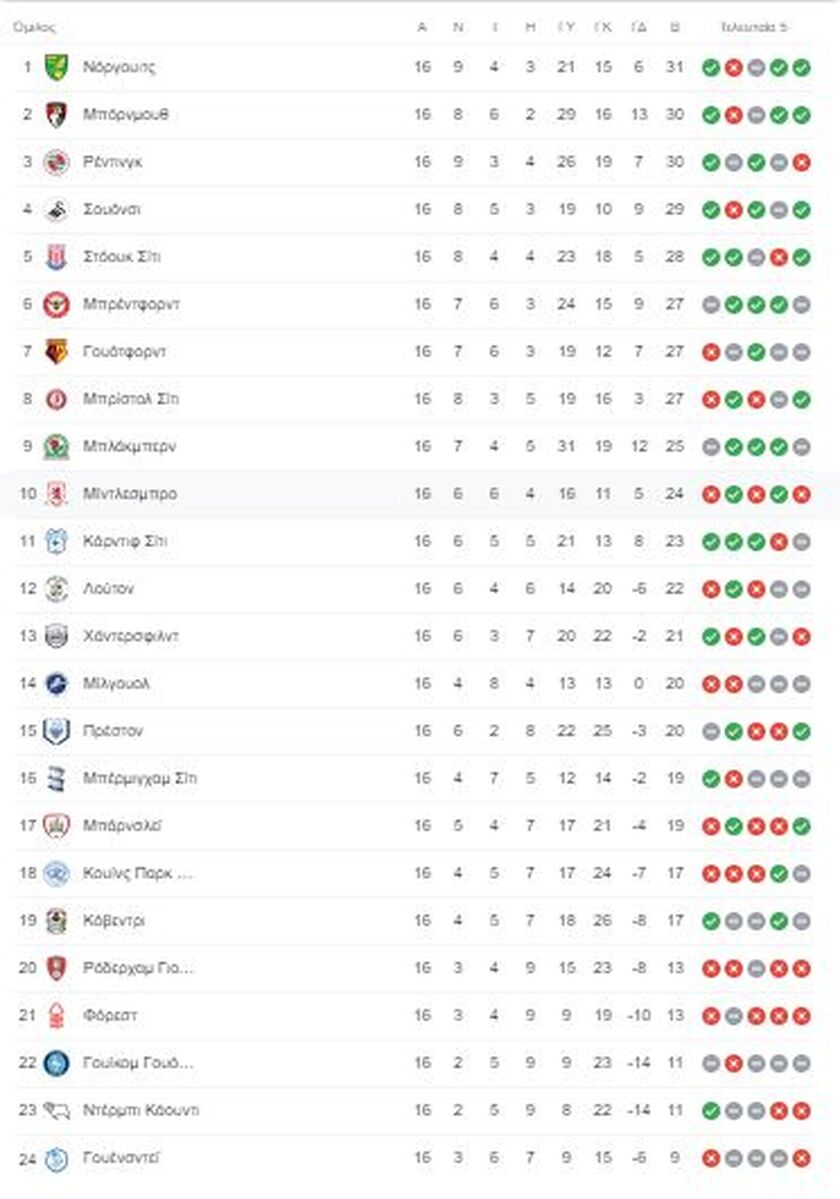Click Reading's last red loss indicator
Screen dimensions: 840x1199
coord(801,162)
